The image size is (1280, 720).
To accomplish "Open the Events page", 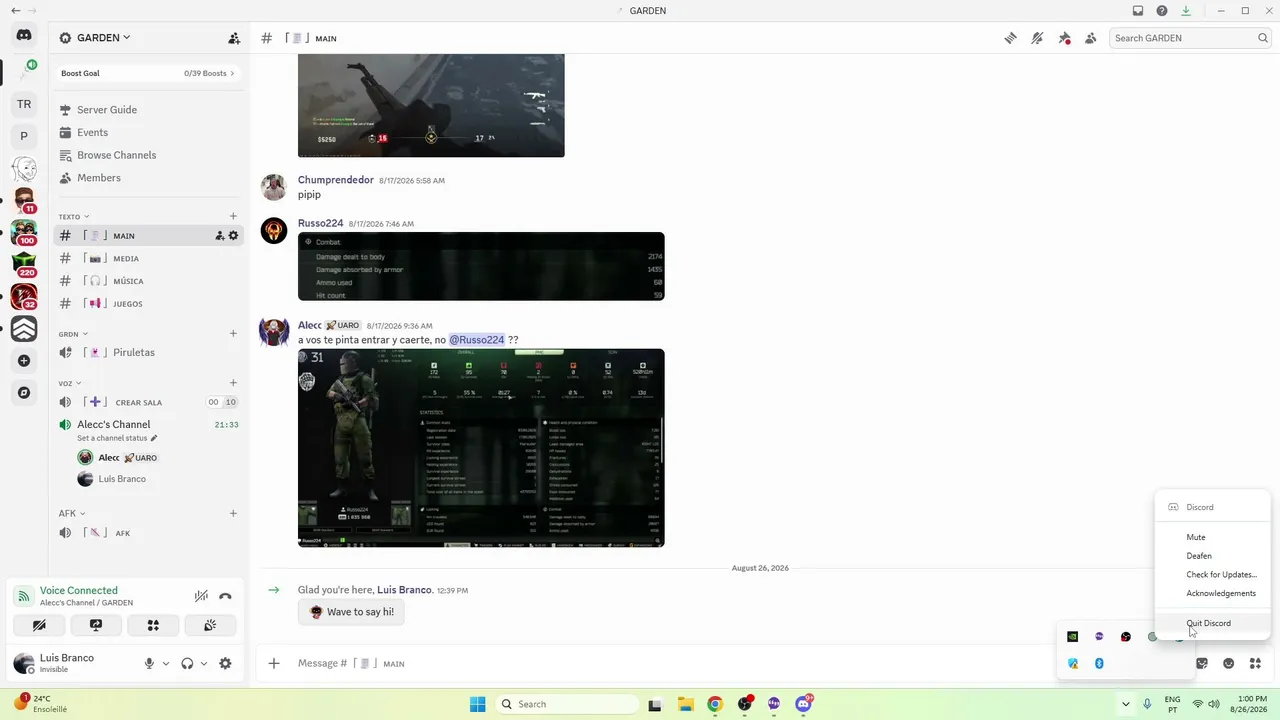I will [148, 132].
